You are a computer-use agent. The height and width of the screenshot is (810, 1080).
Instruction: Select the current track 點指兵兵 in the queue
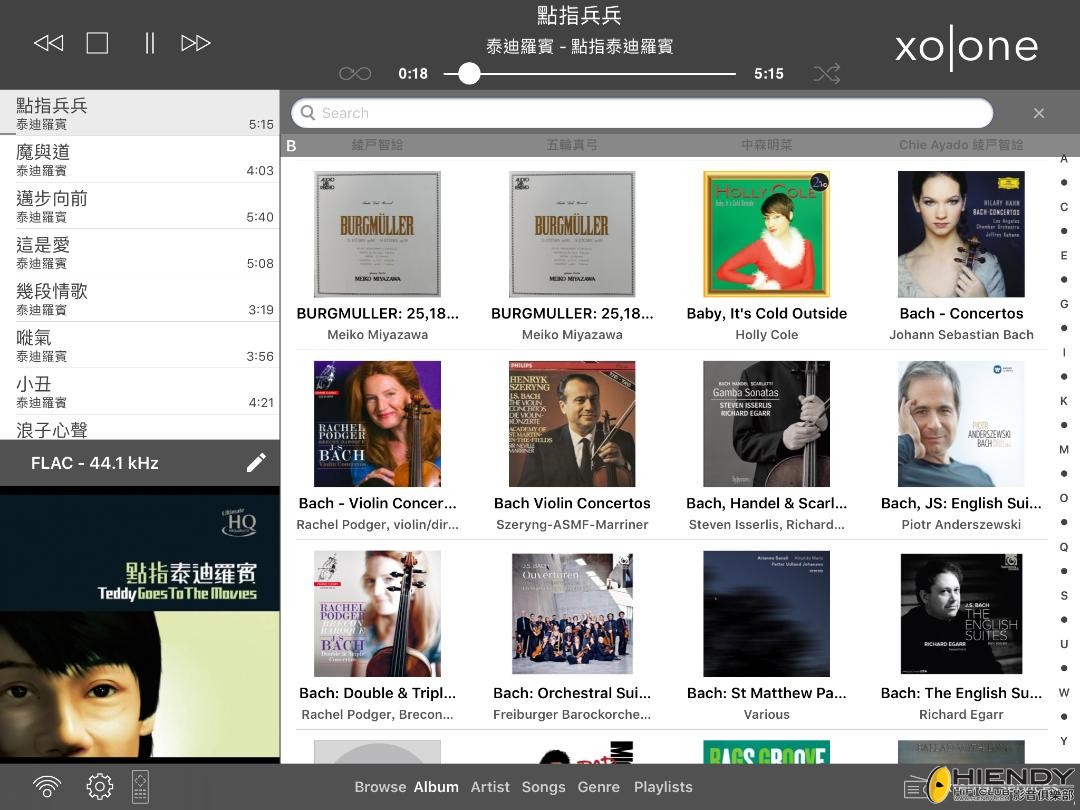(x=140, y=113)
